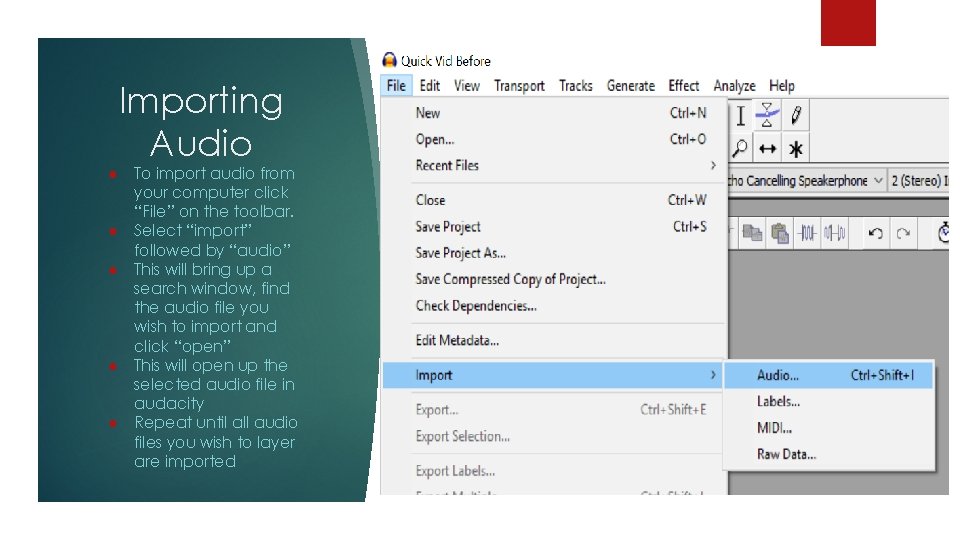Open the File menu
The width and height of the screenshot is (960, 540).
pos(396,86)
